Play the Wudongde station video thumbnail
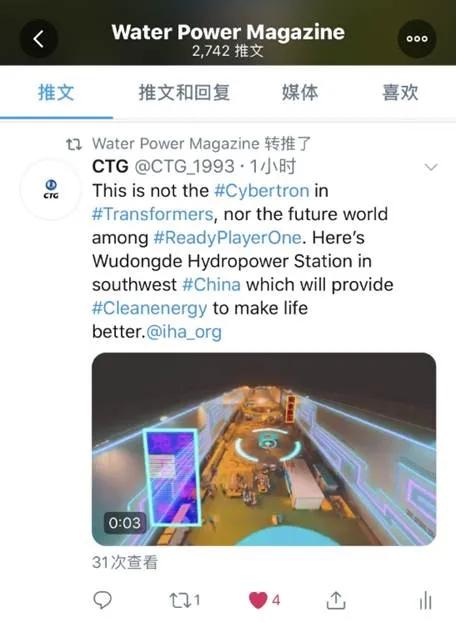The width and height of the screenshot is (456, 622). [x=264, y=449]
